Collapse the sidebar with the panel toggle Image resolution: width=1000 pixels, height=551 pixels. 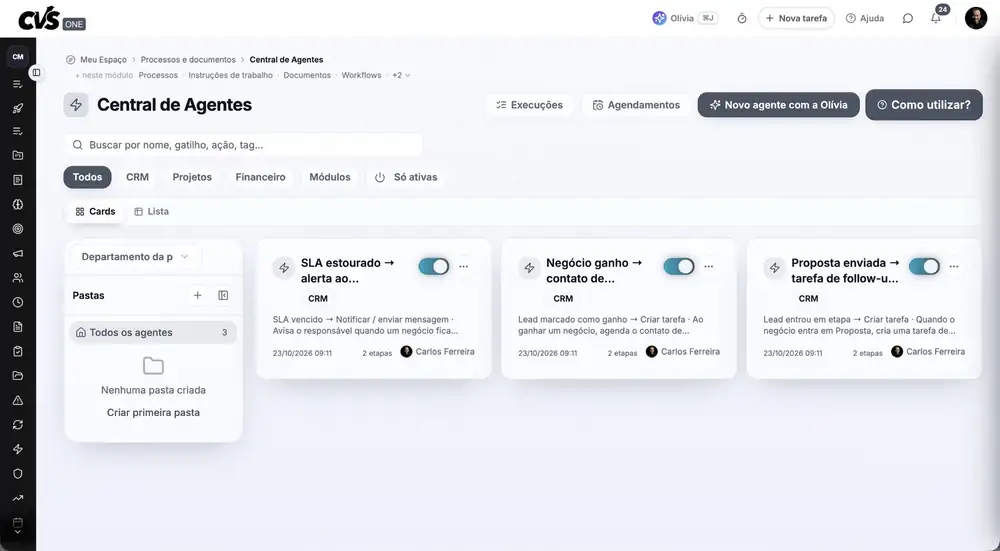[x=36, y=73]
